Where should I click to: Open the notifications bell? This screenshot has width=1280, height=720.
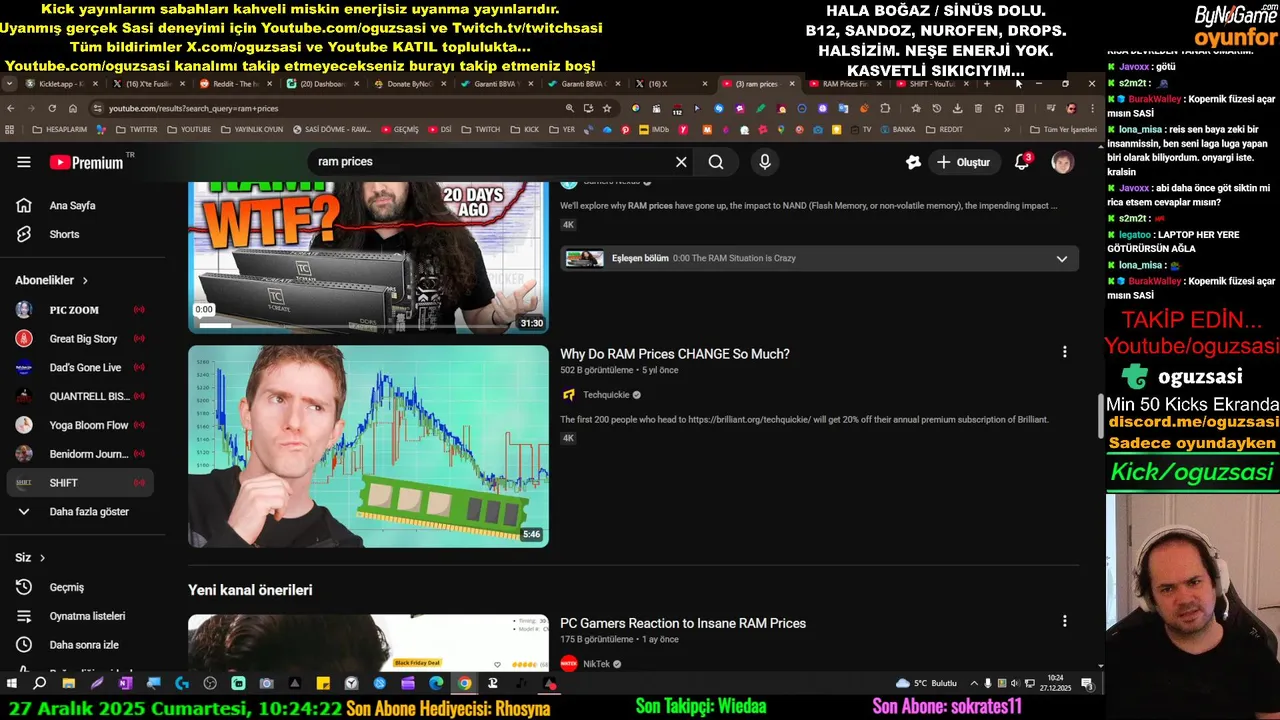tap(1022, 161)
